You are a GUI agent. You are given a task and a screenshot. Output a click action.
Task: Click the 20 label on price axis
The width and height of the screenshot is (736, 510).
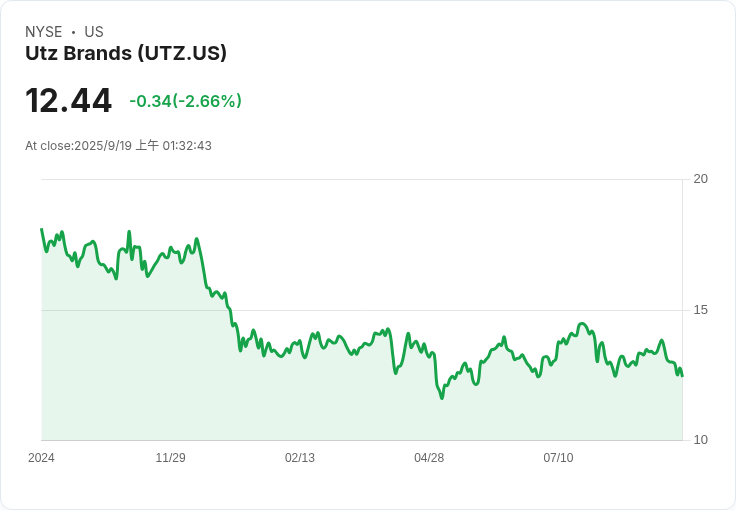(701, 179)
